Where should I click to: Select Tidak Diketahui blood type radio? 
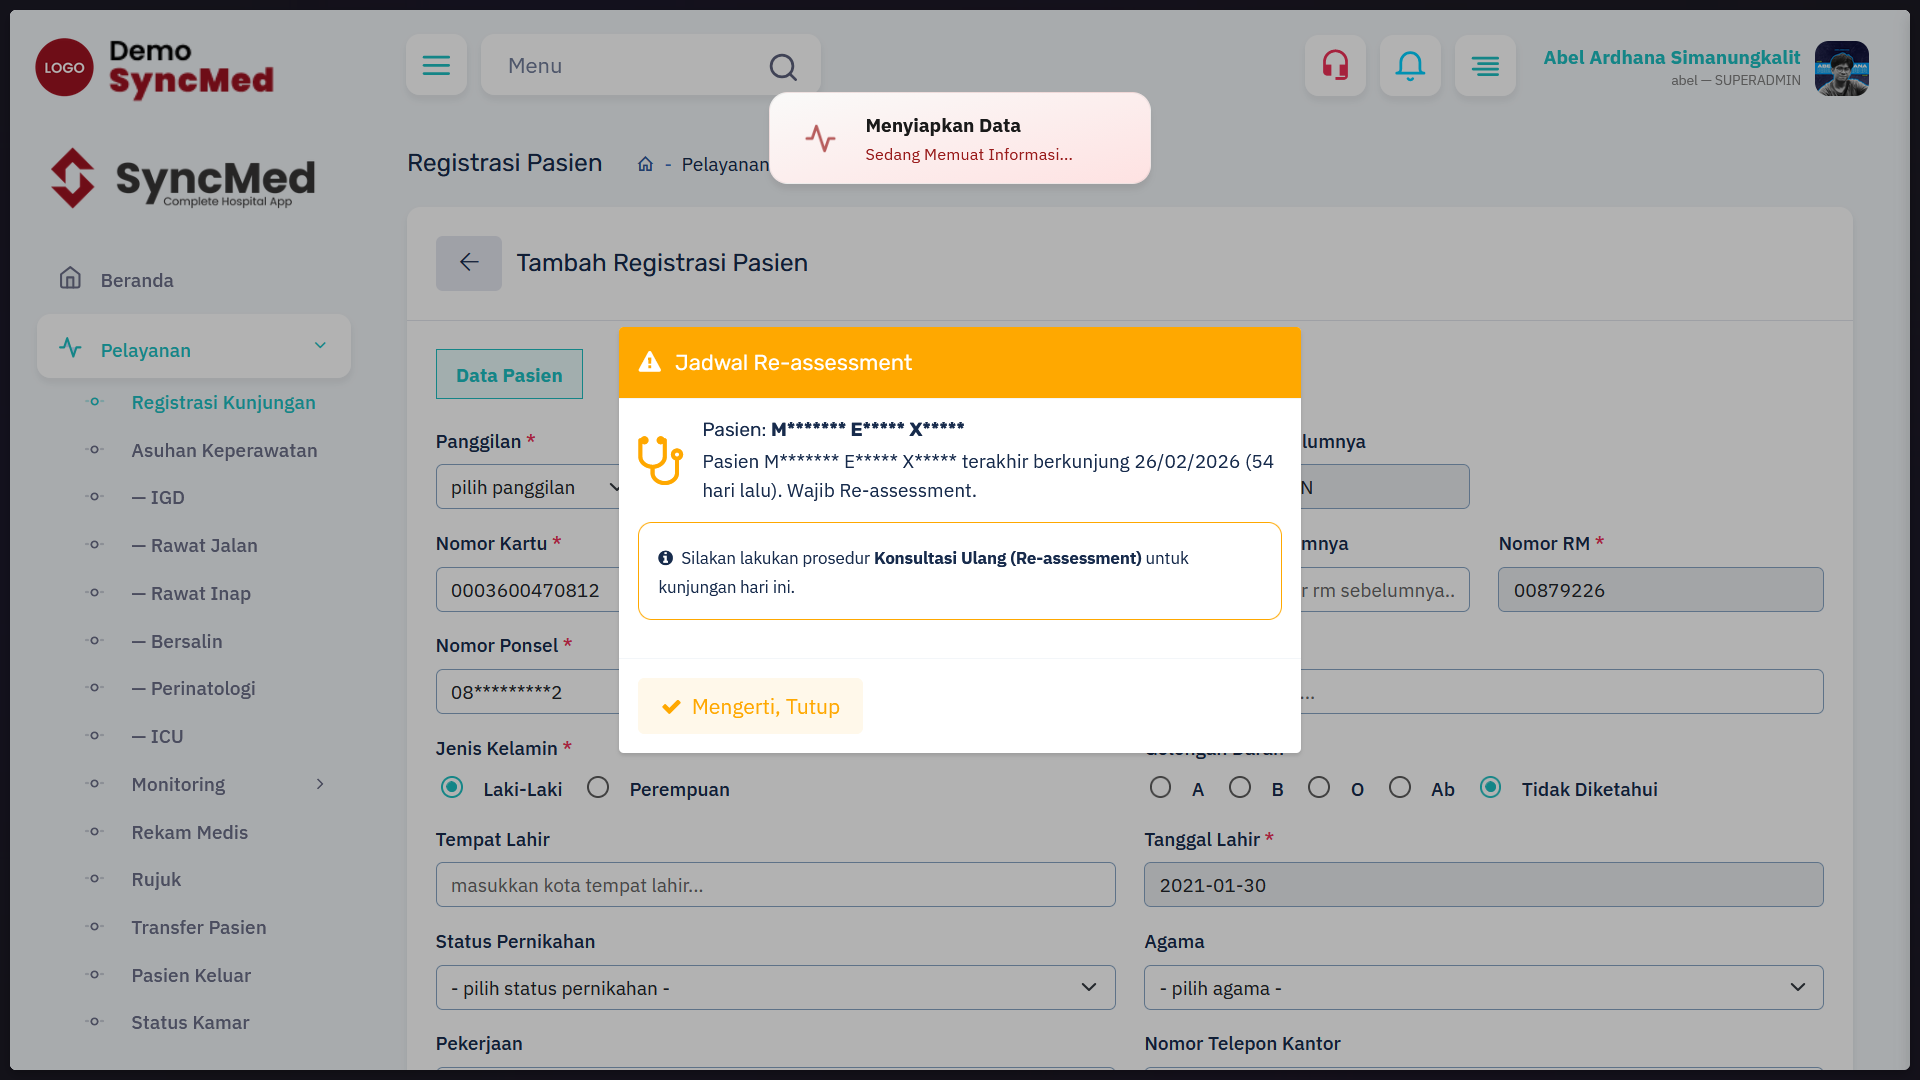click(x=1490, y=788)
